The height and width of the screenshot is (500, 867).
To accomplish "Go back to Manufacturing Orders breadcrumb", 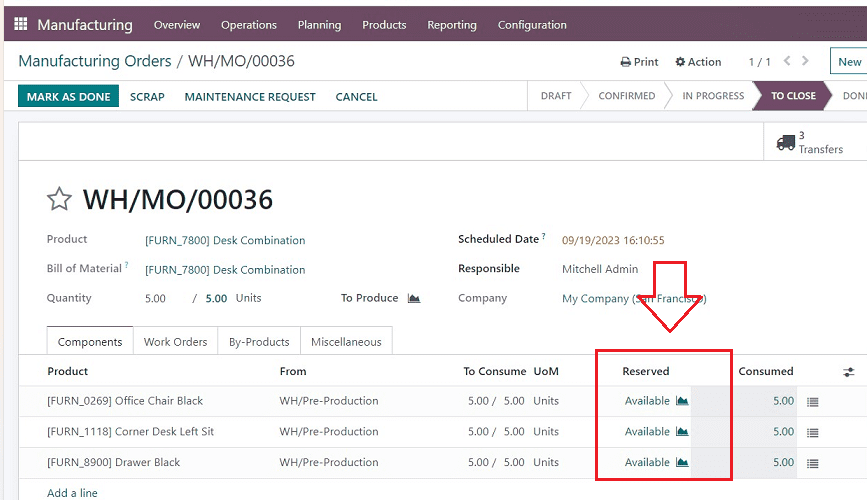I will point(95,61).
